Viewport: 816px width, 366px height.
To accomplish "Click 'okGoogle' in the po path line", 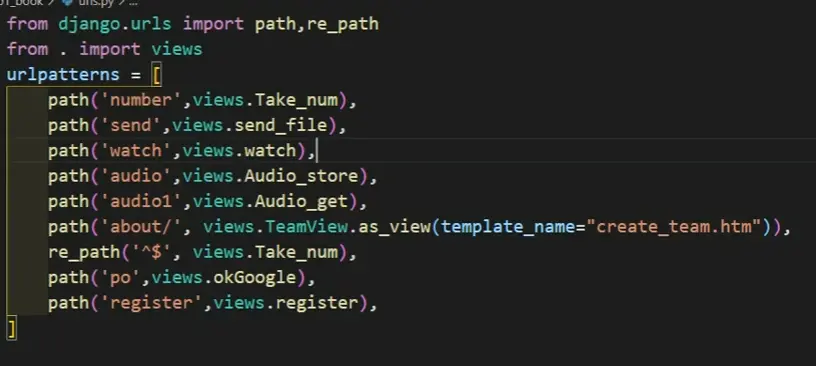I will 254,277.
